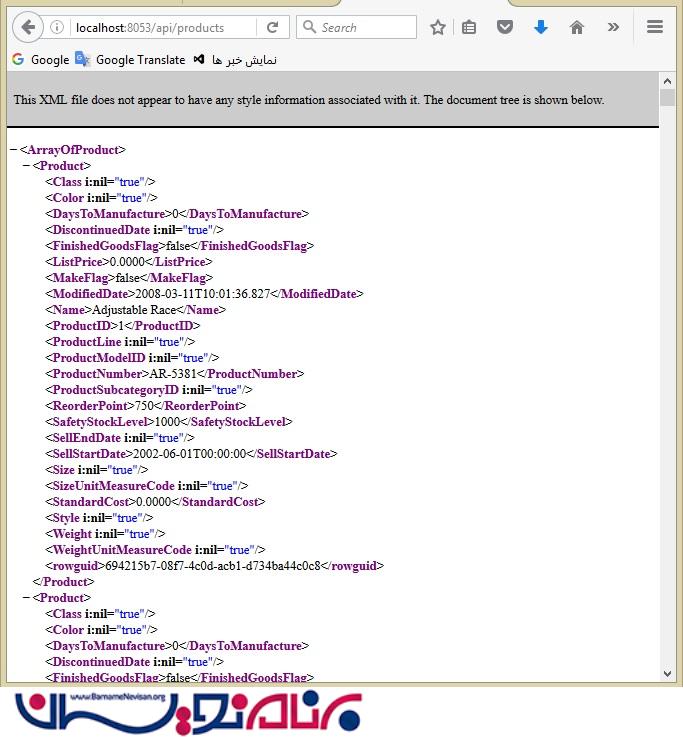The width and height of the screenshot is (683, 737).
Task: Click the rowguid value 694215b7-08f7-4c0d-acb1-d734ba44c0c8
Action: [x=213, y=566]
